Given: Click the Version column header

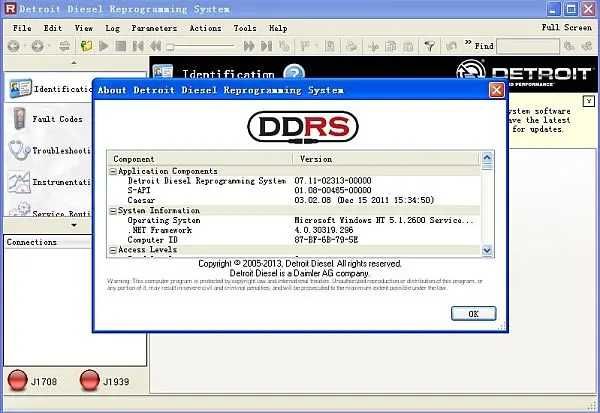Looking at the screenshot, I should pyautogui.click(x=386, y=159).
